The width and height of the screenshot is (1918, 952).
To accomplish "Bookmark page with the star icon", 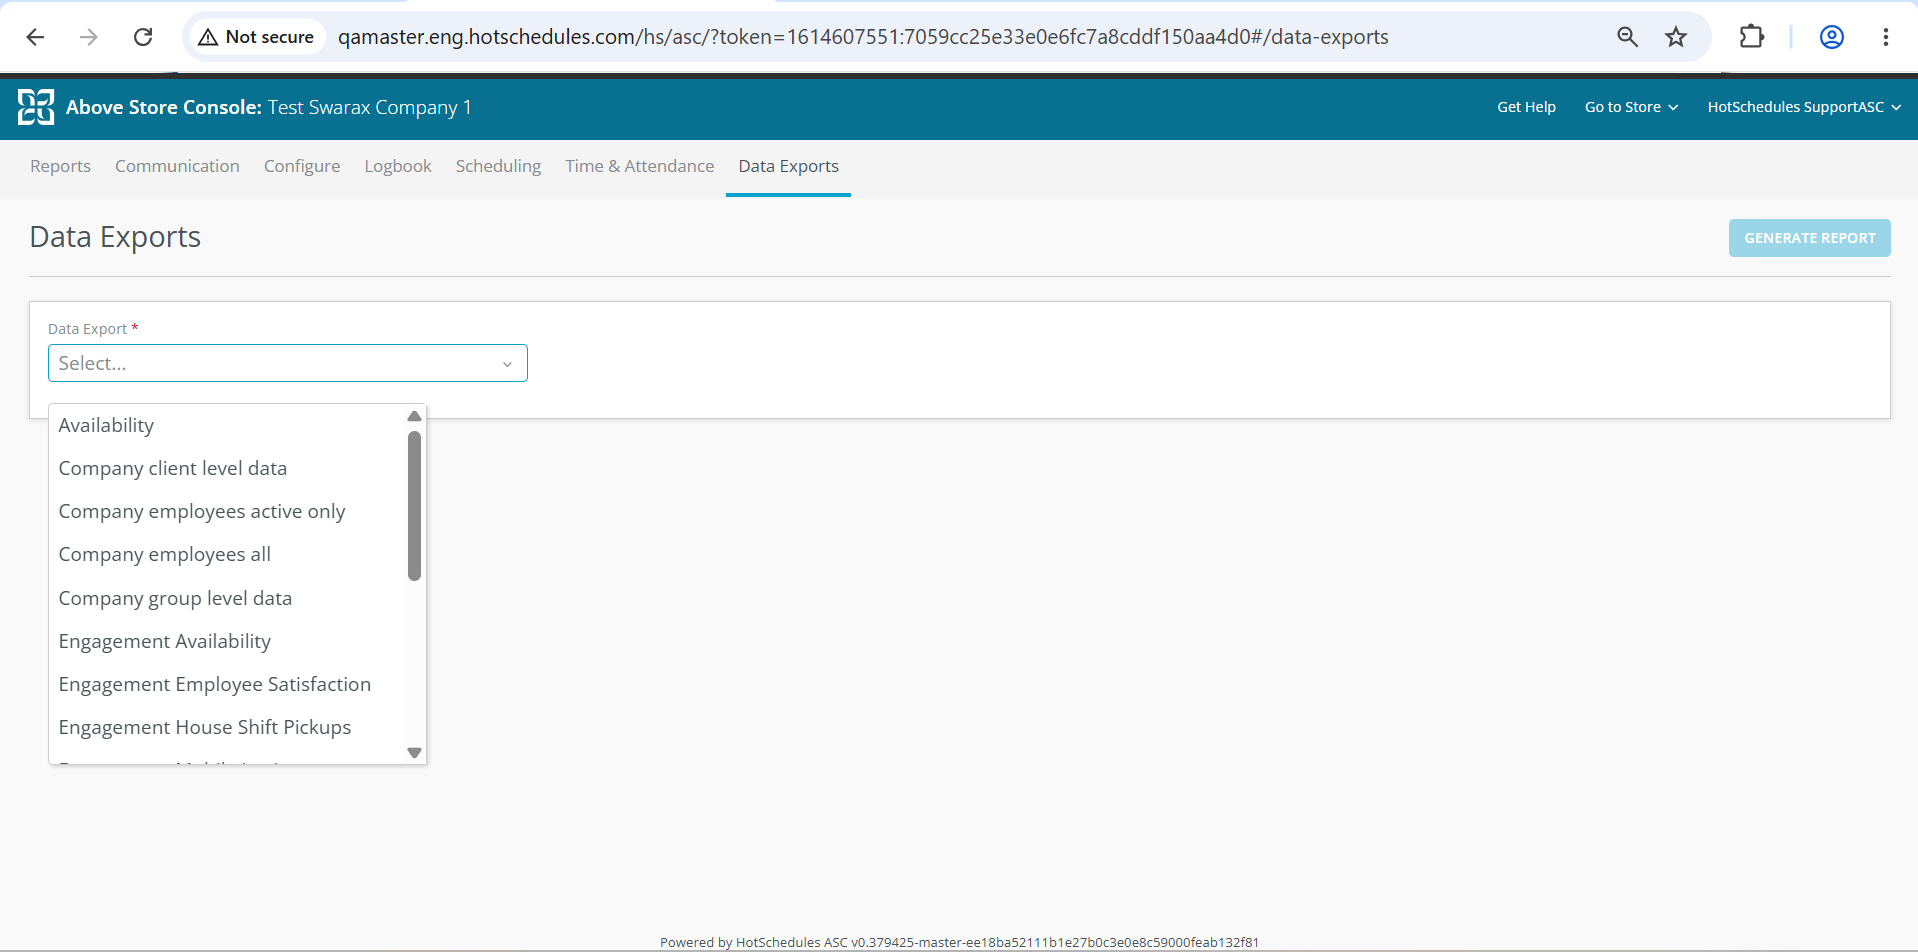I will click(x=1676, y=37).
